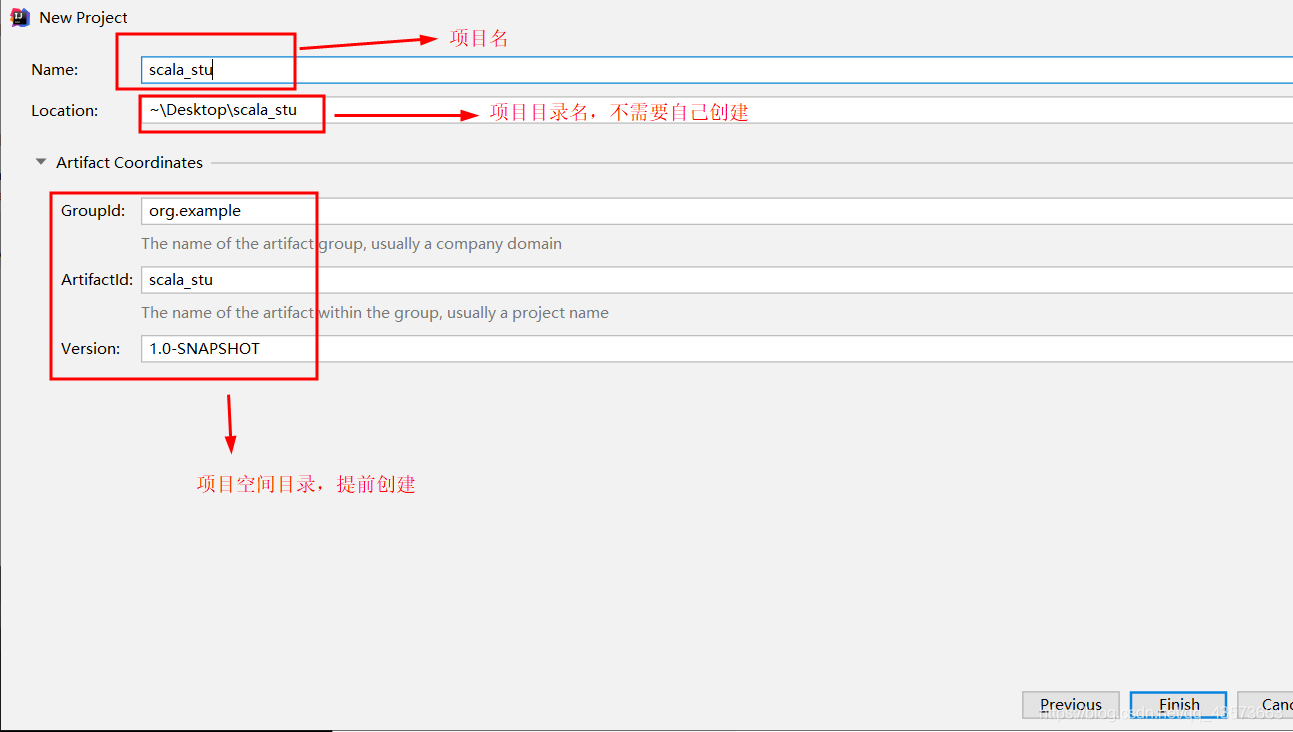Image resolution: width=1293 pixels, height=732 pixels.
Task: Click into the Name input field
Action: point(717,70)
